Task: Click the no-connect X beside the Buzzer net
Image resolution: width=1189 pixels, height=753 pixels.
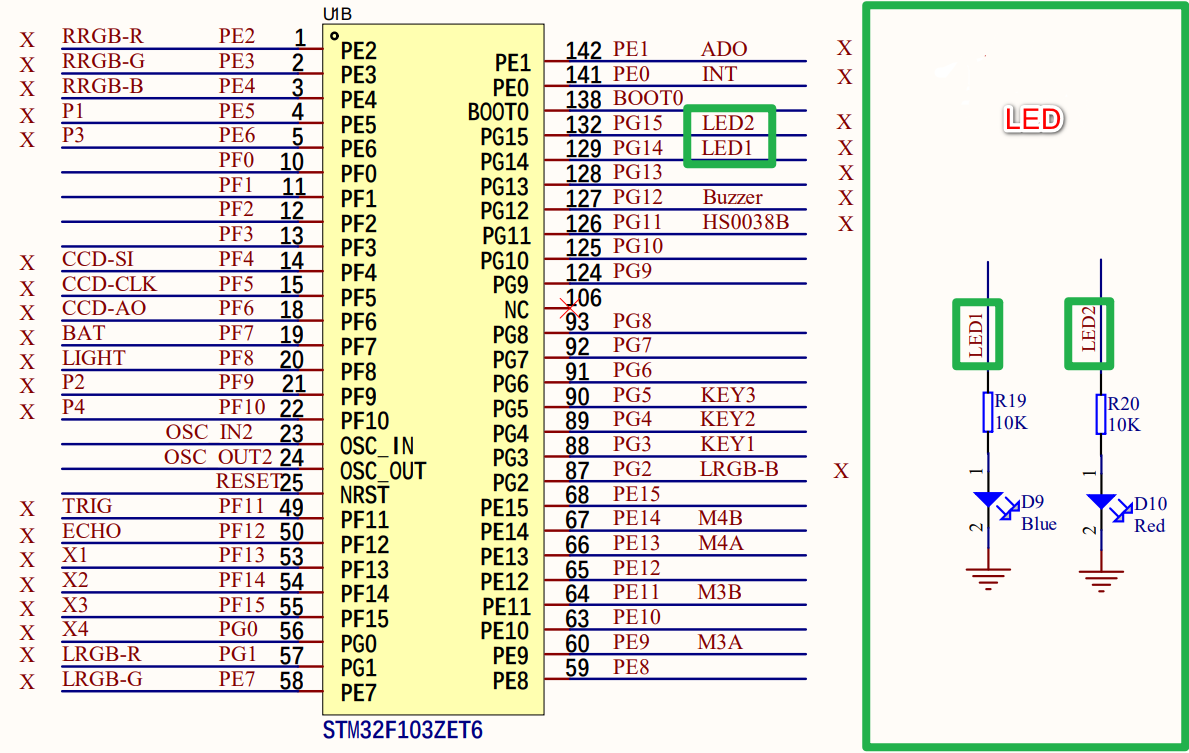Action: (845, 198)
